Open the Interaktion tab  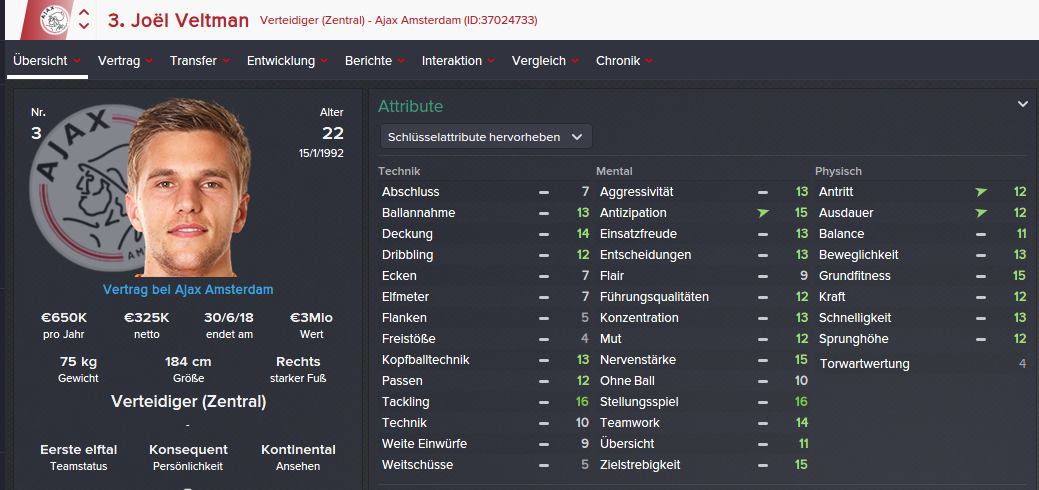452,61
